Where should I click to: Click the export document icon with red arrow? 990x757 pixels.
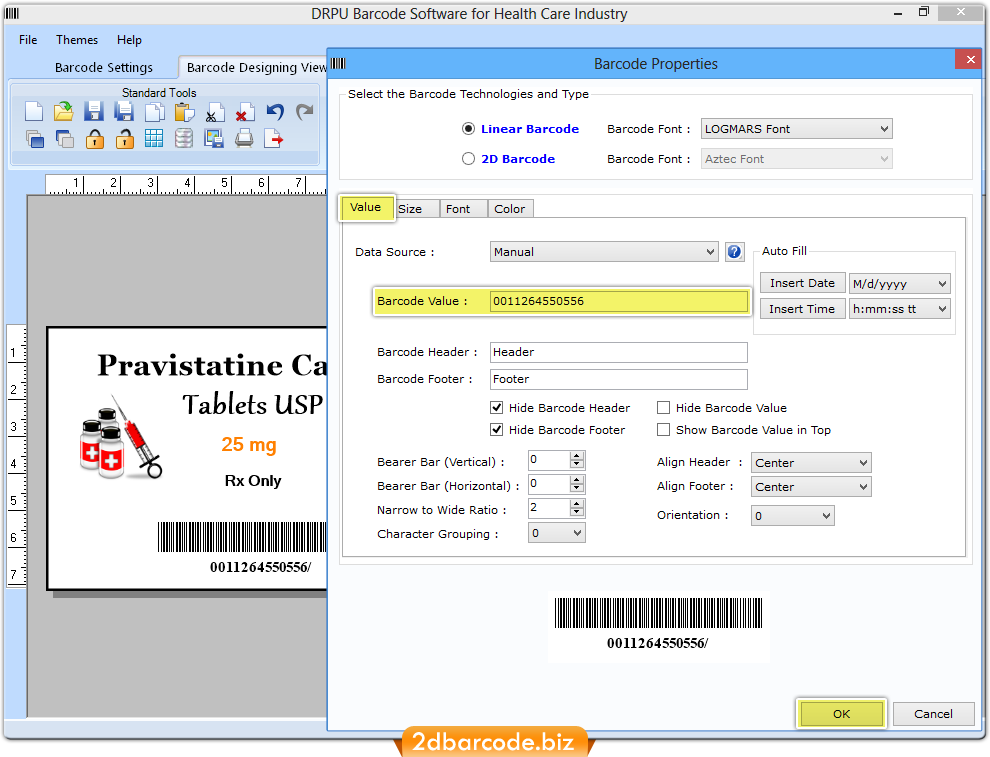[273, 138]
